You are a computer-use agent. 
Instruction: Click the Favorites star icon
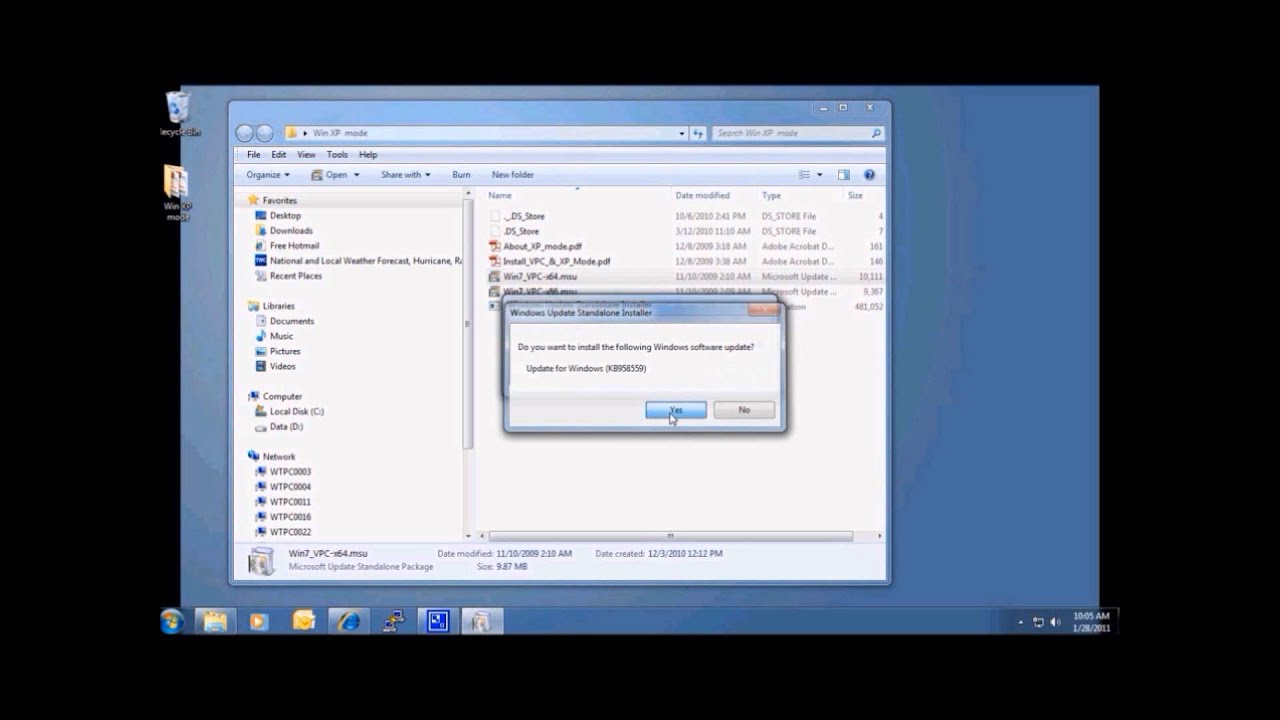pyautogui.click(x=254, y=200)
